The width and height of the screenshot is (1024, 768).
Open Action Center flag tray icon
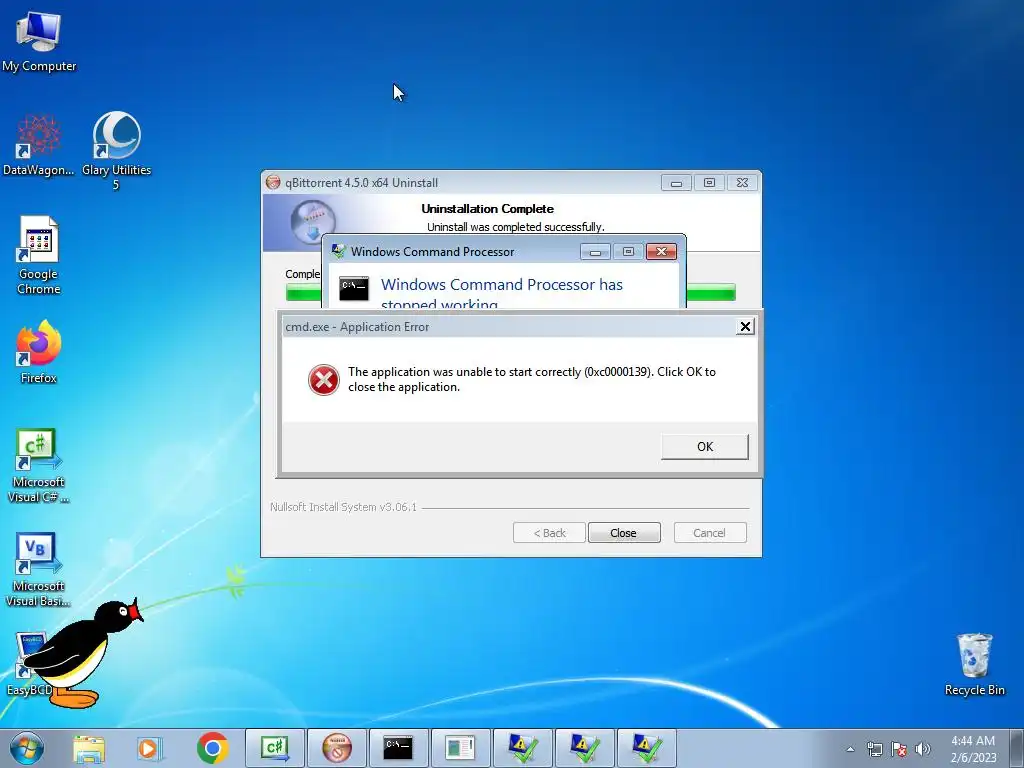coord(899,749)
